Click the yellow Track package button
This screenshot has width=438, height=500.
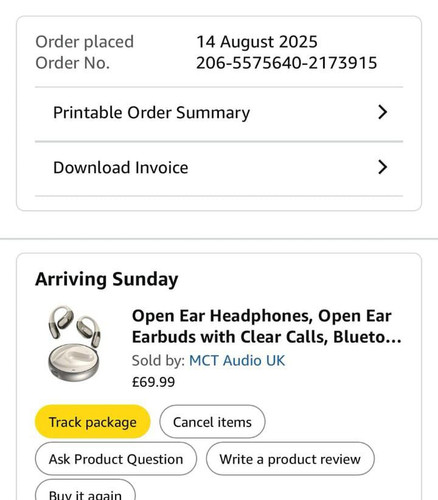[x=93, y=422]
